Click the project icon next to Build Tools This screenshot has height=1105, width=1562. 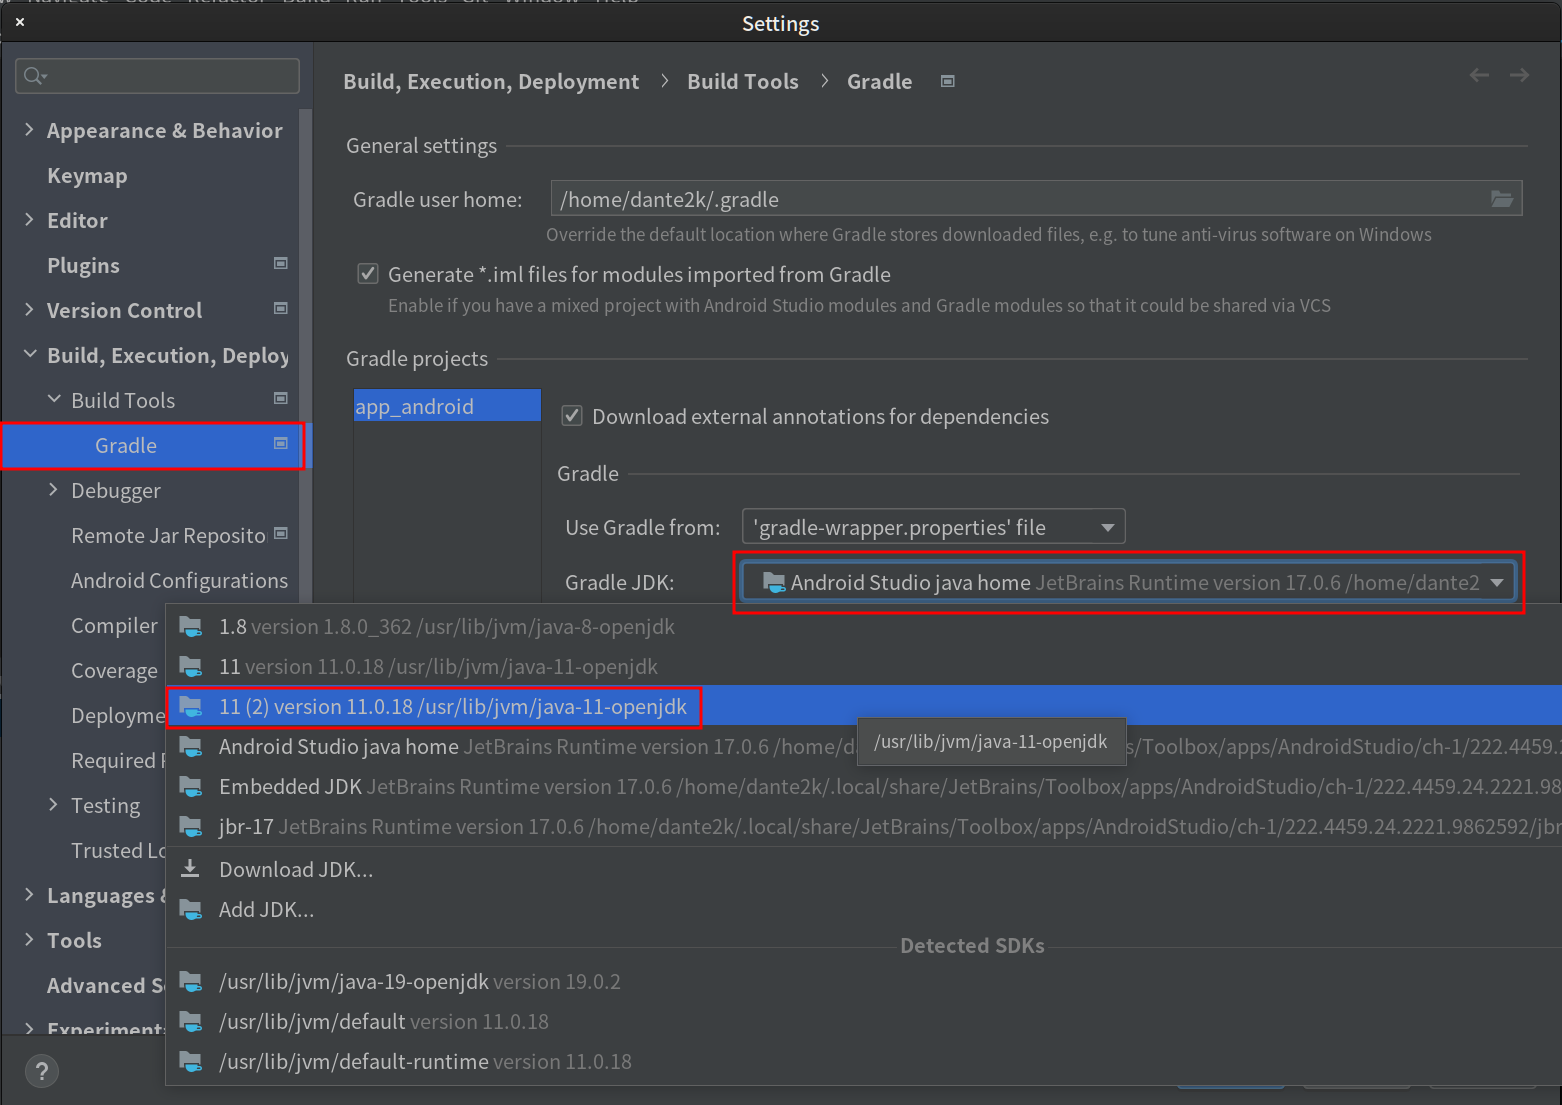[281, 398]
